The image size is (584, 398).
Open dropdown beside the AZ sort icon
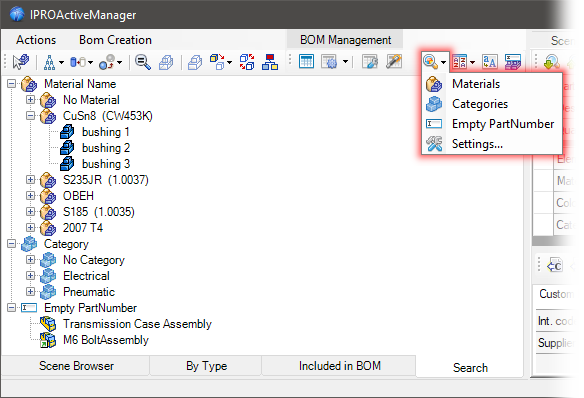[472, 62]
